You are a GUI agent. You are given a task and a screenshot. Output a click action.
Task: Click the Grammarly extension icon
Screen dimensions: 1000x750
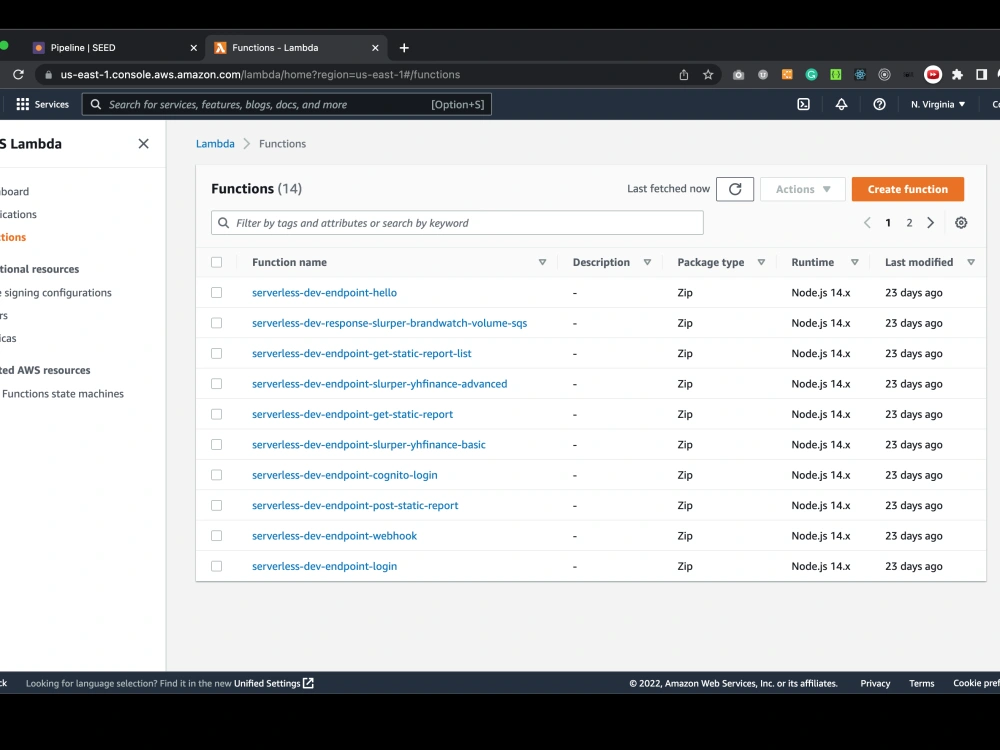pos(811,75)
